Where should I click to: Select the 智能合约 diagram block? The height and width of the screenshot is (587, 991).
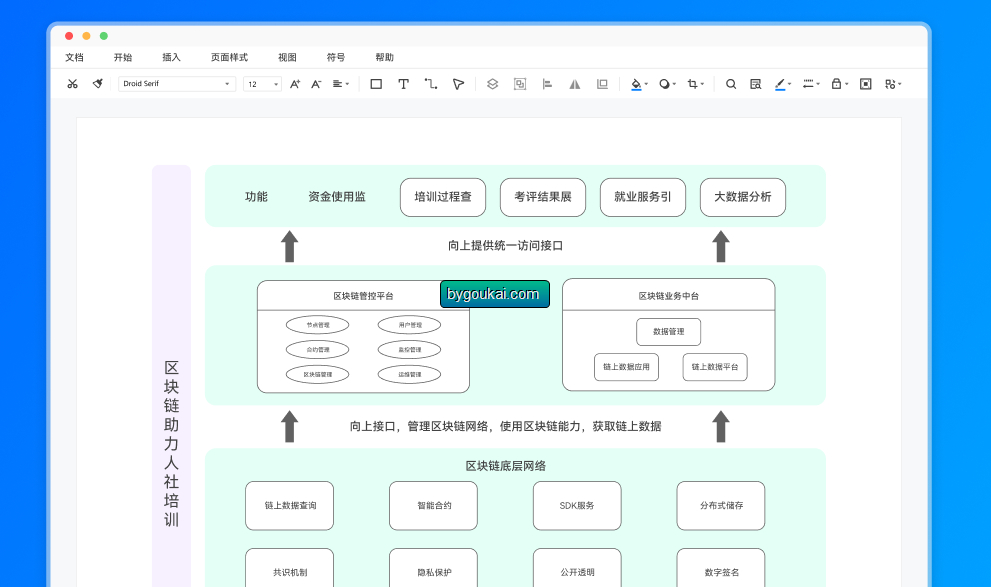[434, 505]
